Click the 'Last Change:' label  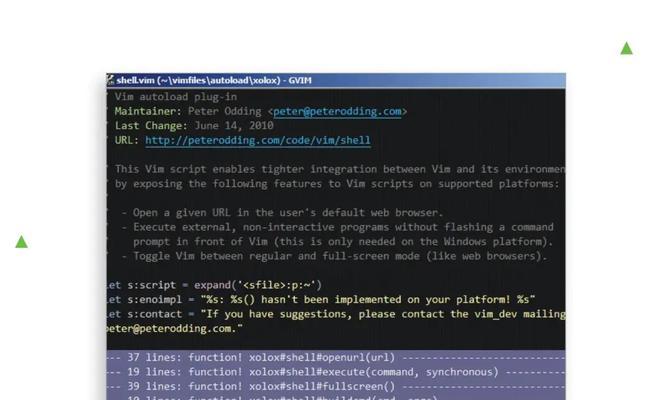click(151, 126)
